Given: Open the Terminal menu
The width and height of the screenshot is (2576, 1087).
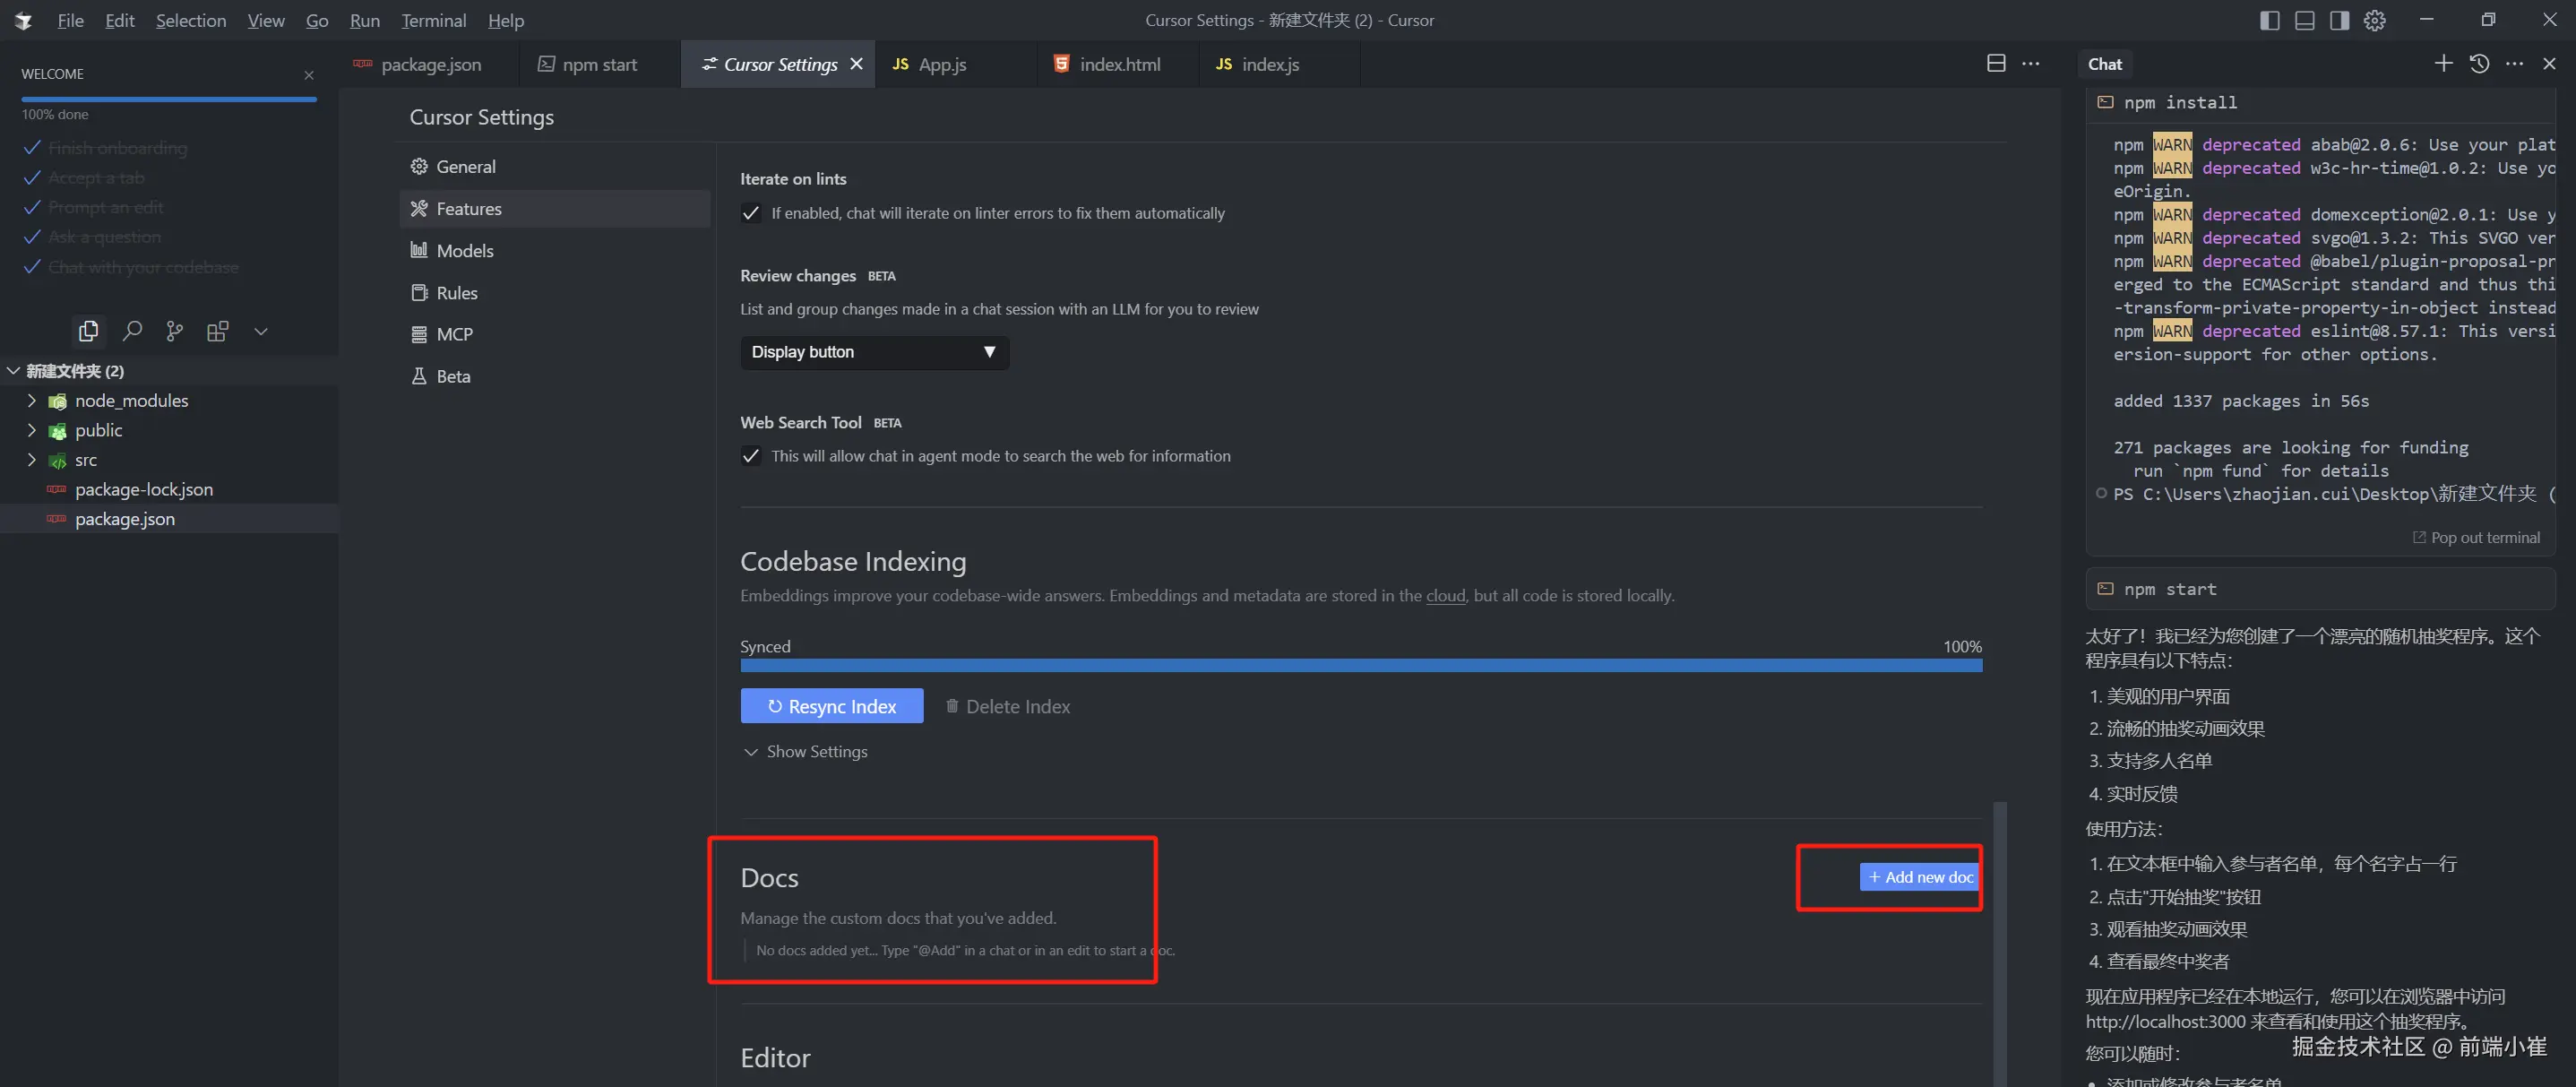Looking at the screenshot, I should [433, 20].
